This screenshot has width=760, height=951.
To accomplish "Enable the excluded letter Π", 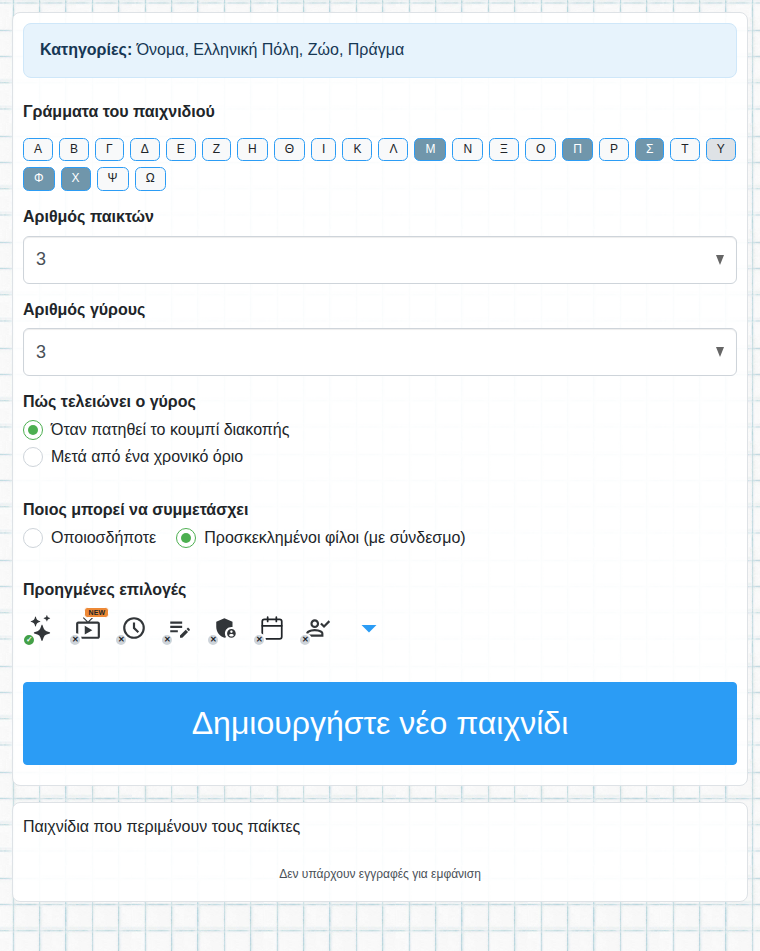I will coord(577,149).
